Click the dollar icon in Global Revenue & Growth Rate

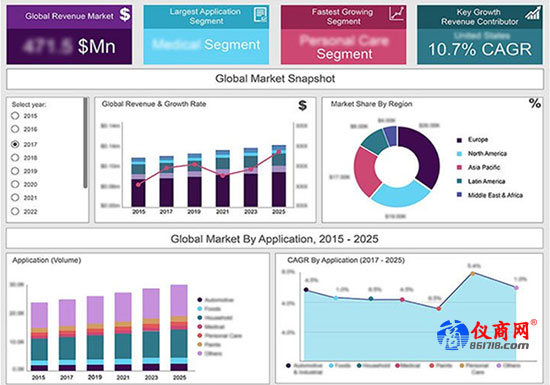tap(302, 105)
